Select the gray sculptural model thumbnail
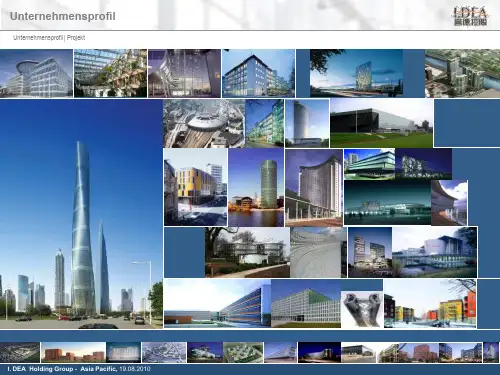 click(x=362, y=310)
